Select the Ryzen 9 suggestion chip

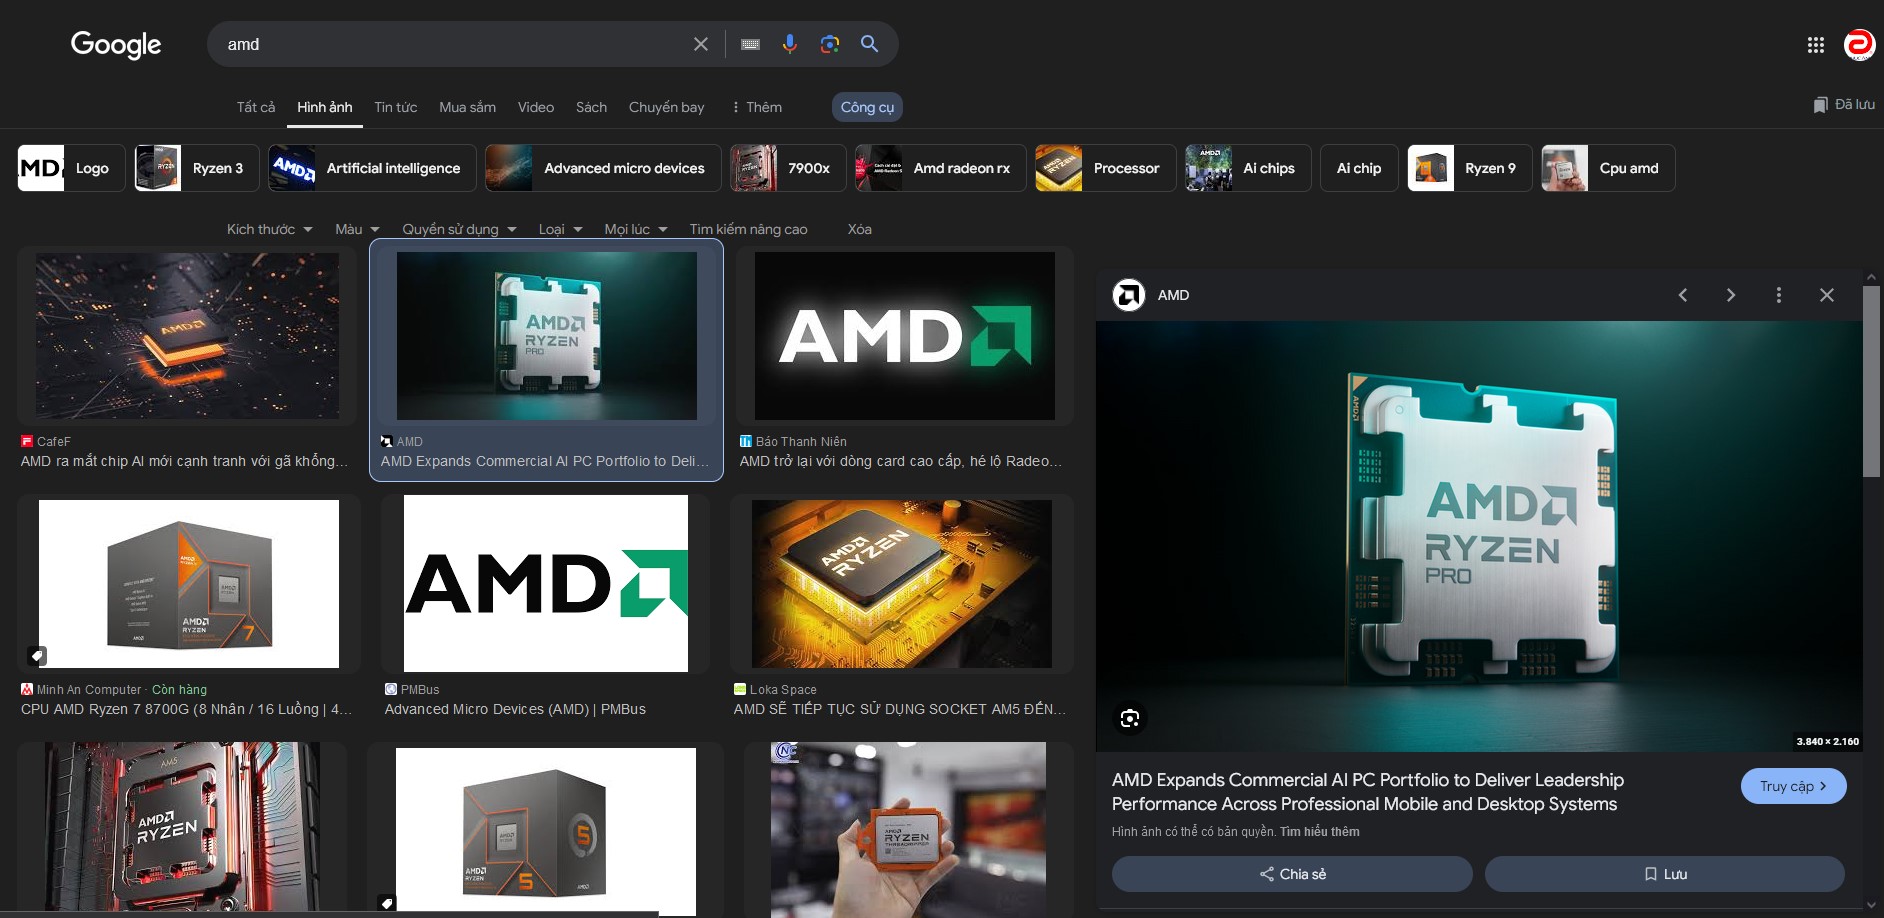tap(1469, 168)
